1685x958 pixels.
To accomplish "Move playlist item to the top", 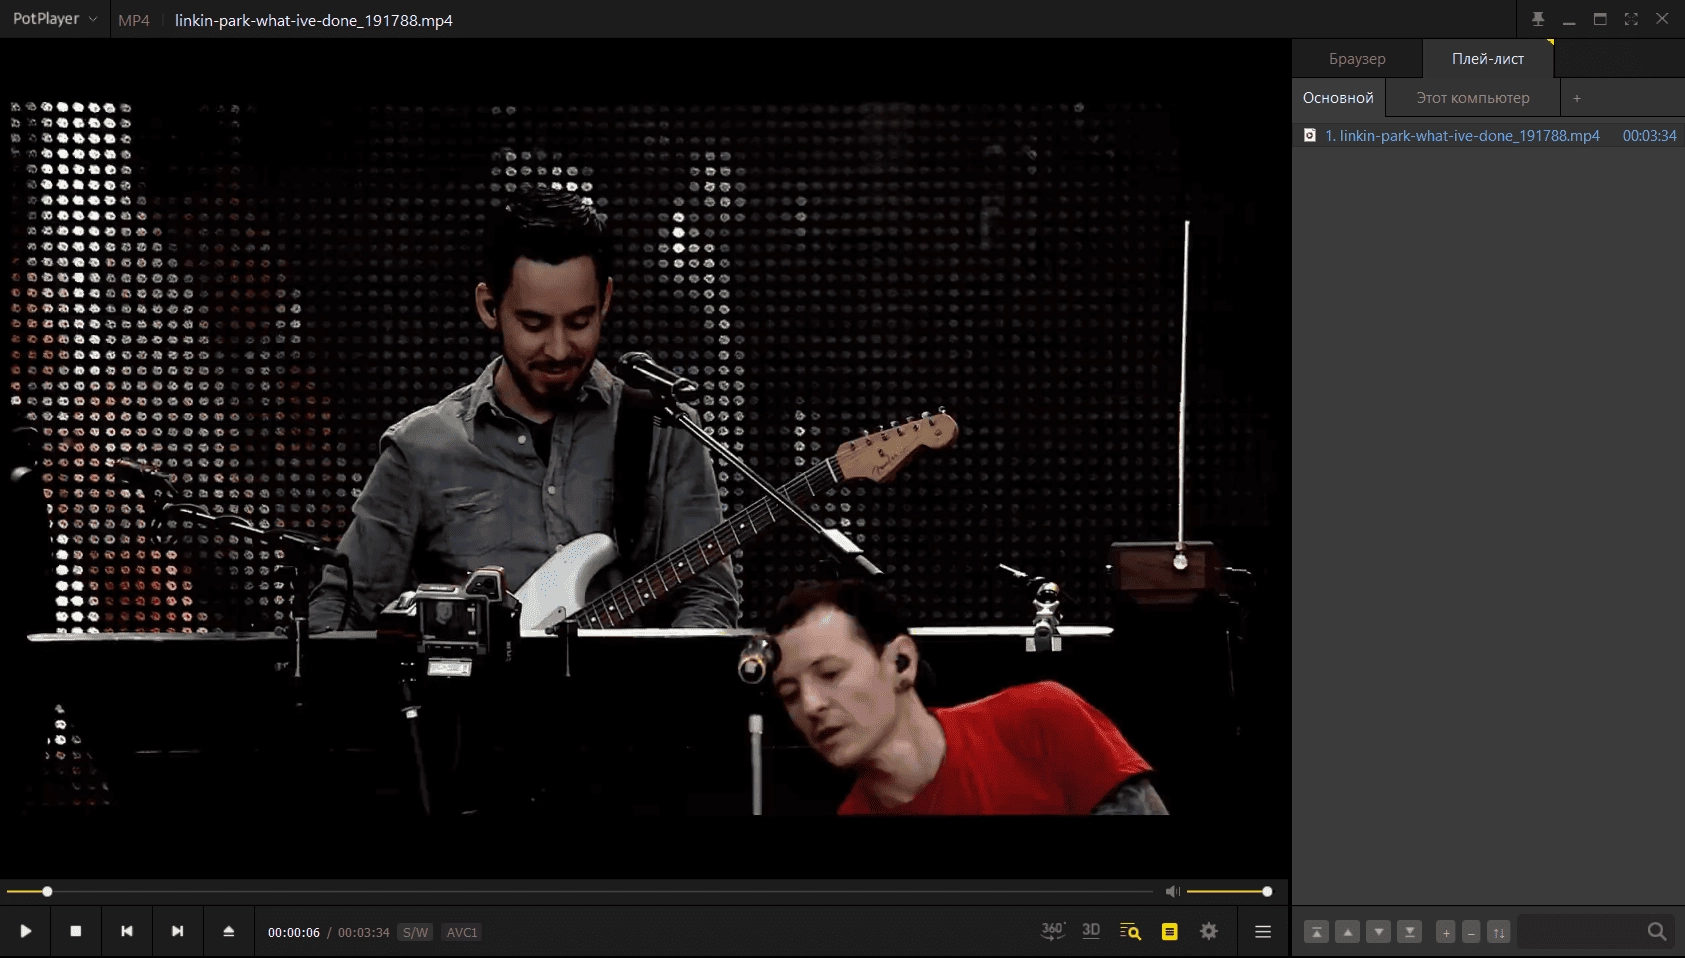I will tap(1317, 932).
